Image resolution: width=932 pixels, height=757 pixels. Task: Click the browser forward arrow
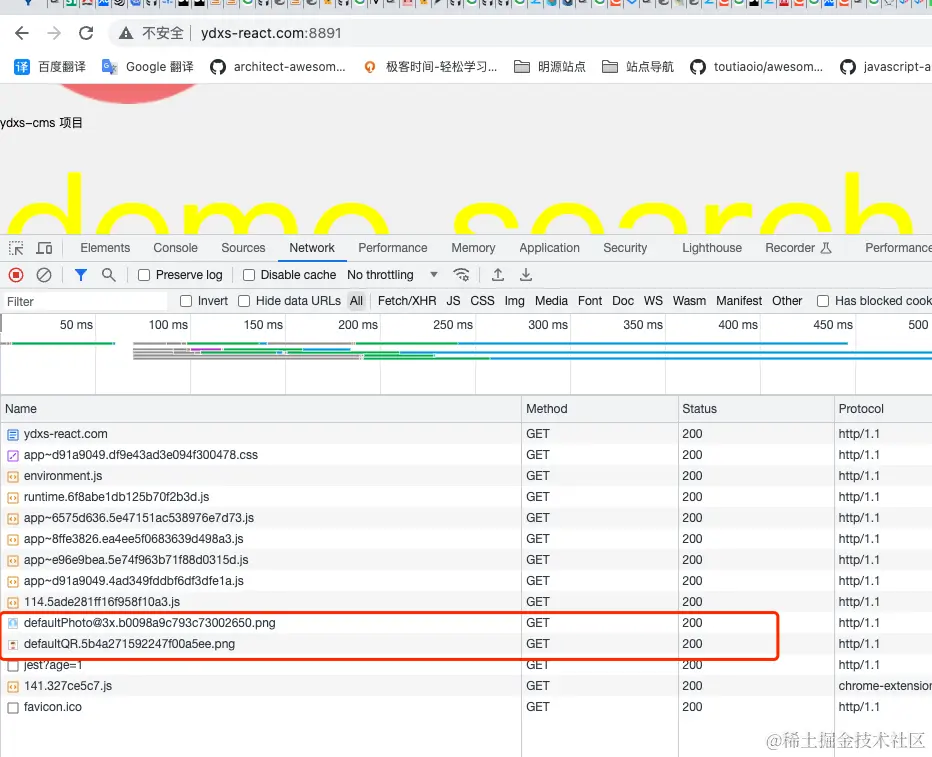[x=54, y=33]
